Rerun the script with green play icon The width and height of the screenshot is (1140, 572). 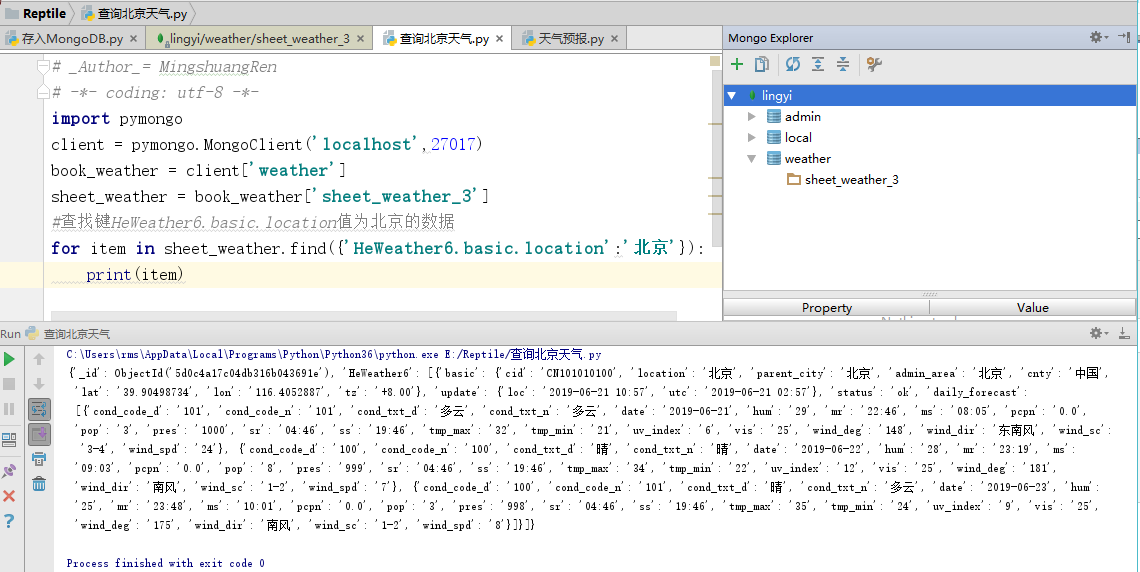tap(9, 359)
